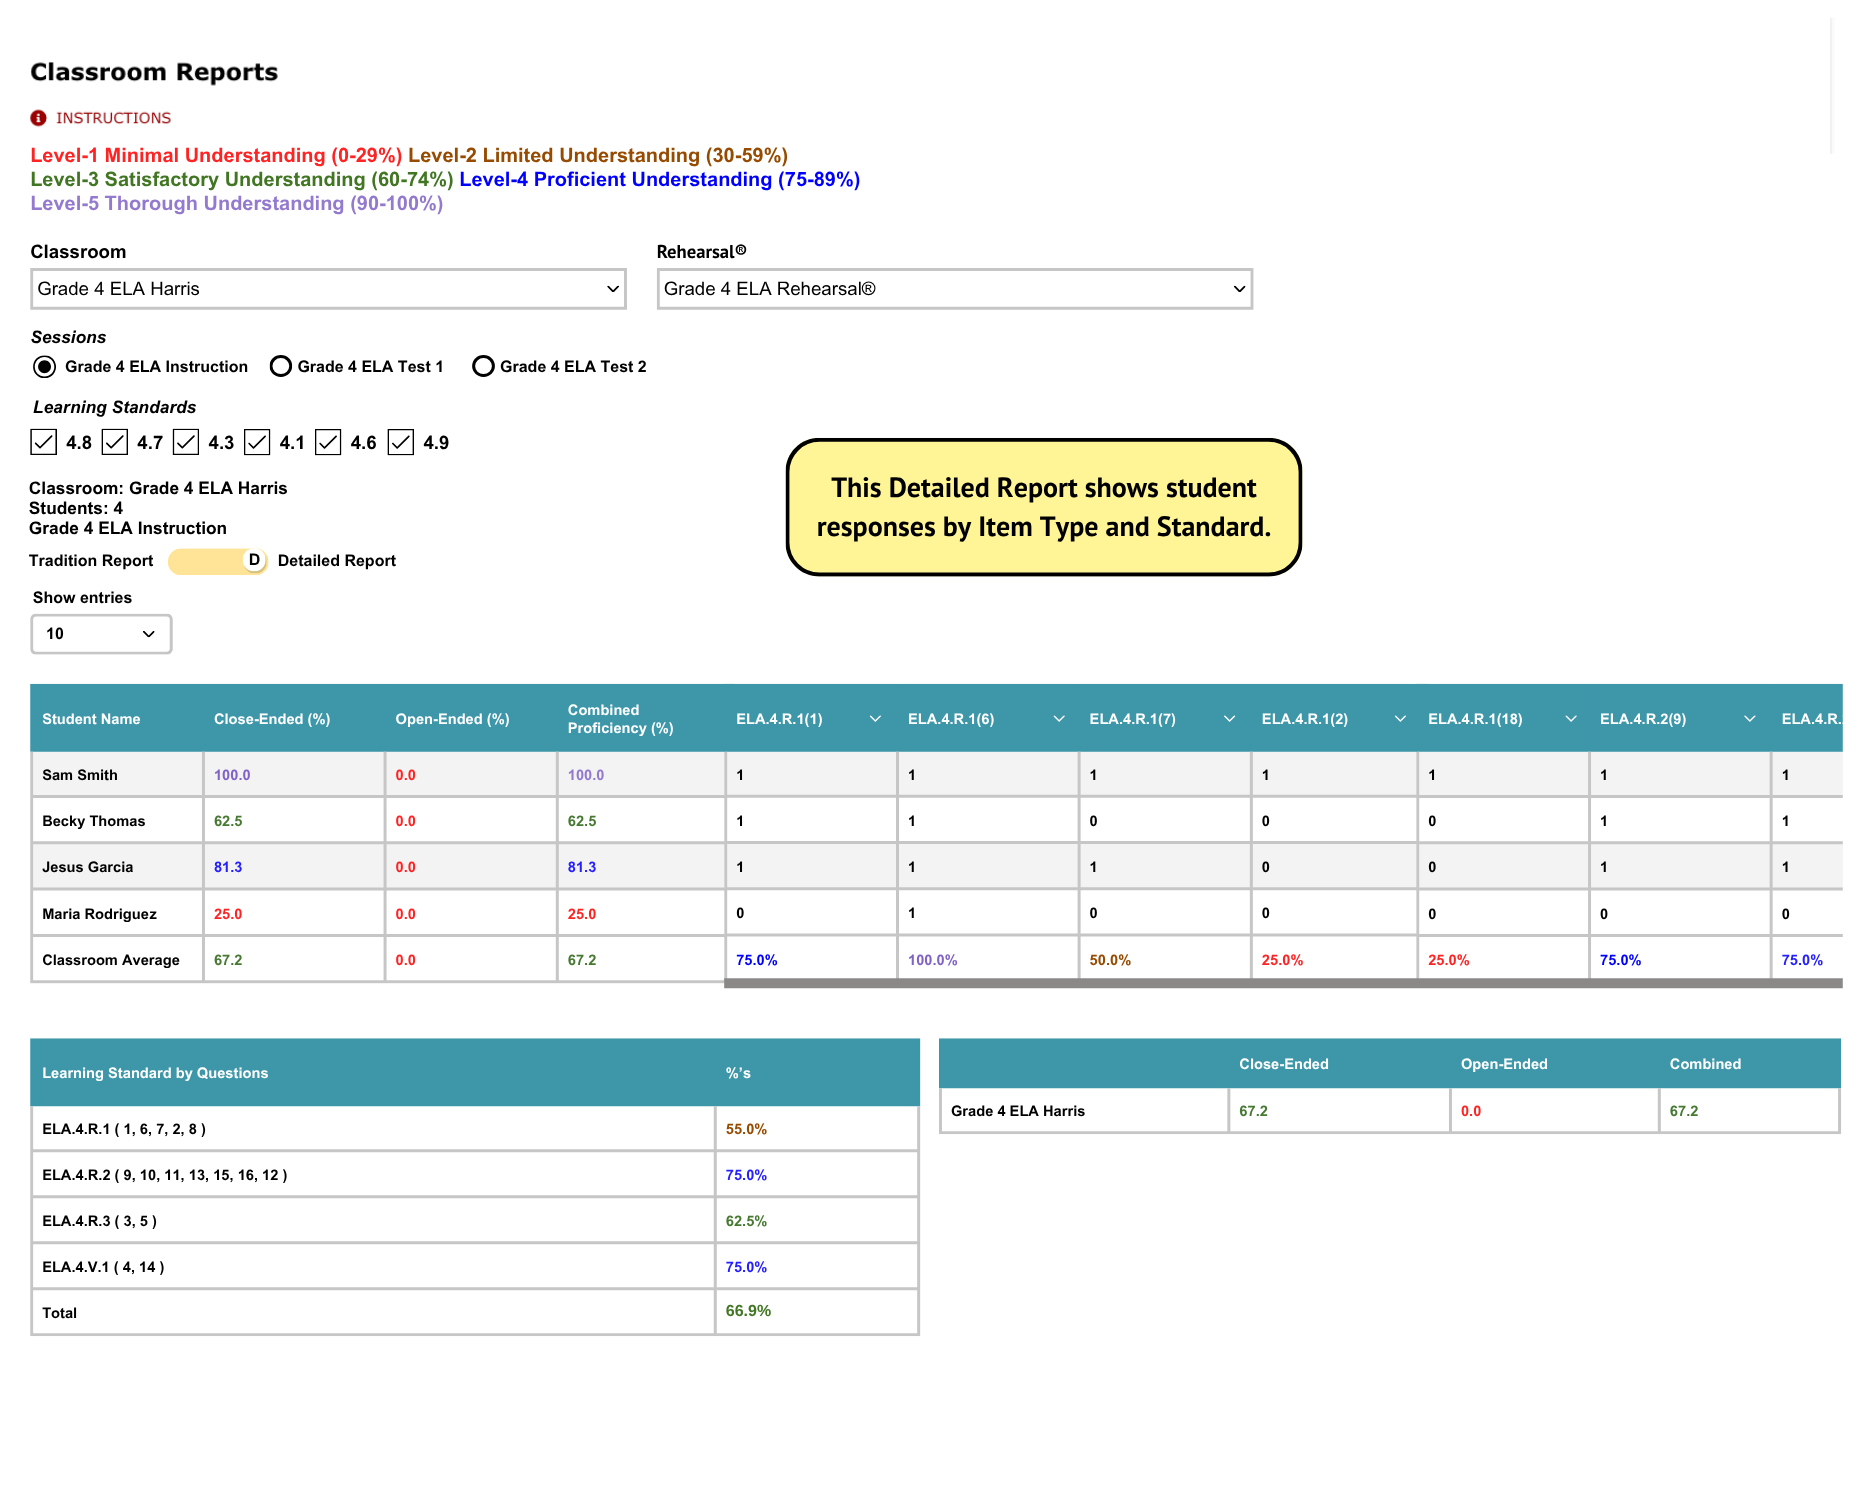Select the Grade 4 ELA Test 2 session
This screenshot has width=1862, height=1500.
tap(484, 366)
